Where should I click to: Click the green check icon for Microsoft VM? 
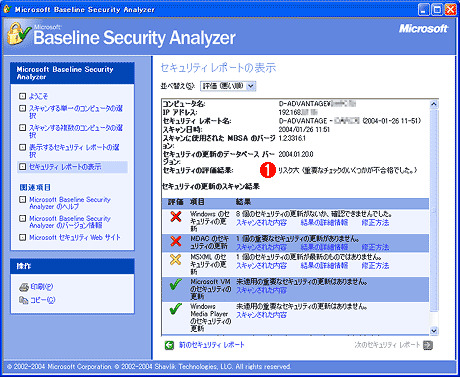click(176, 284)
